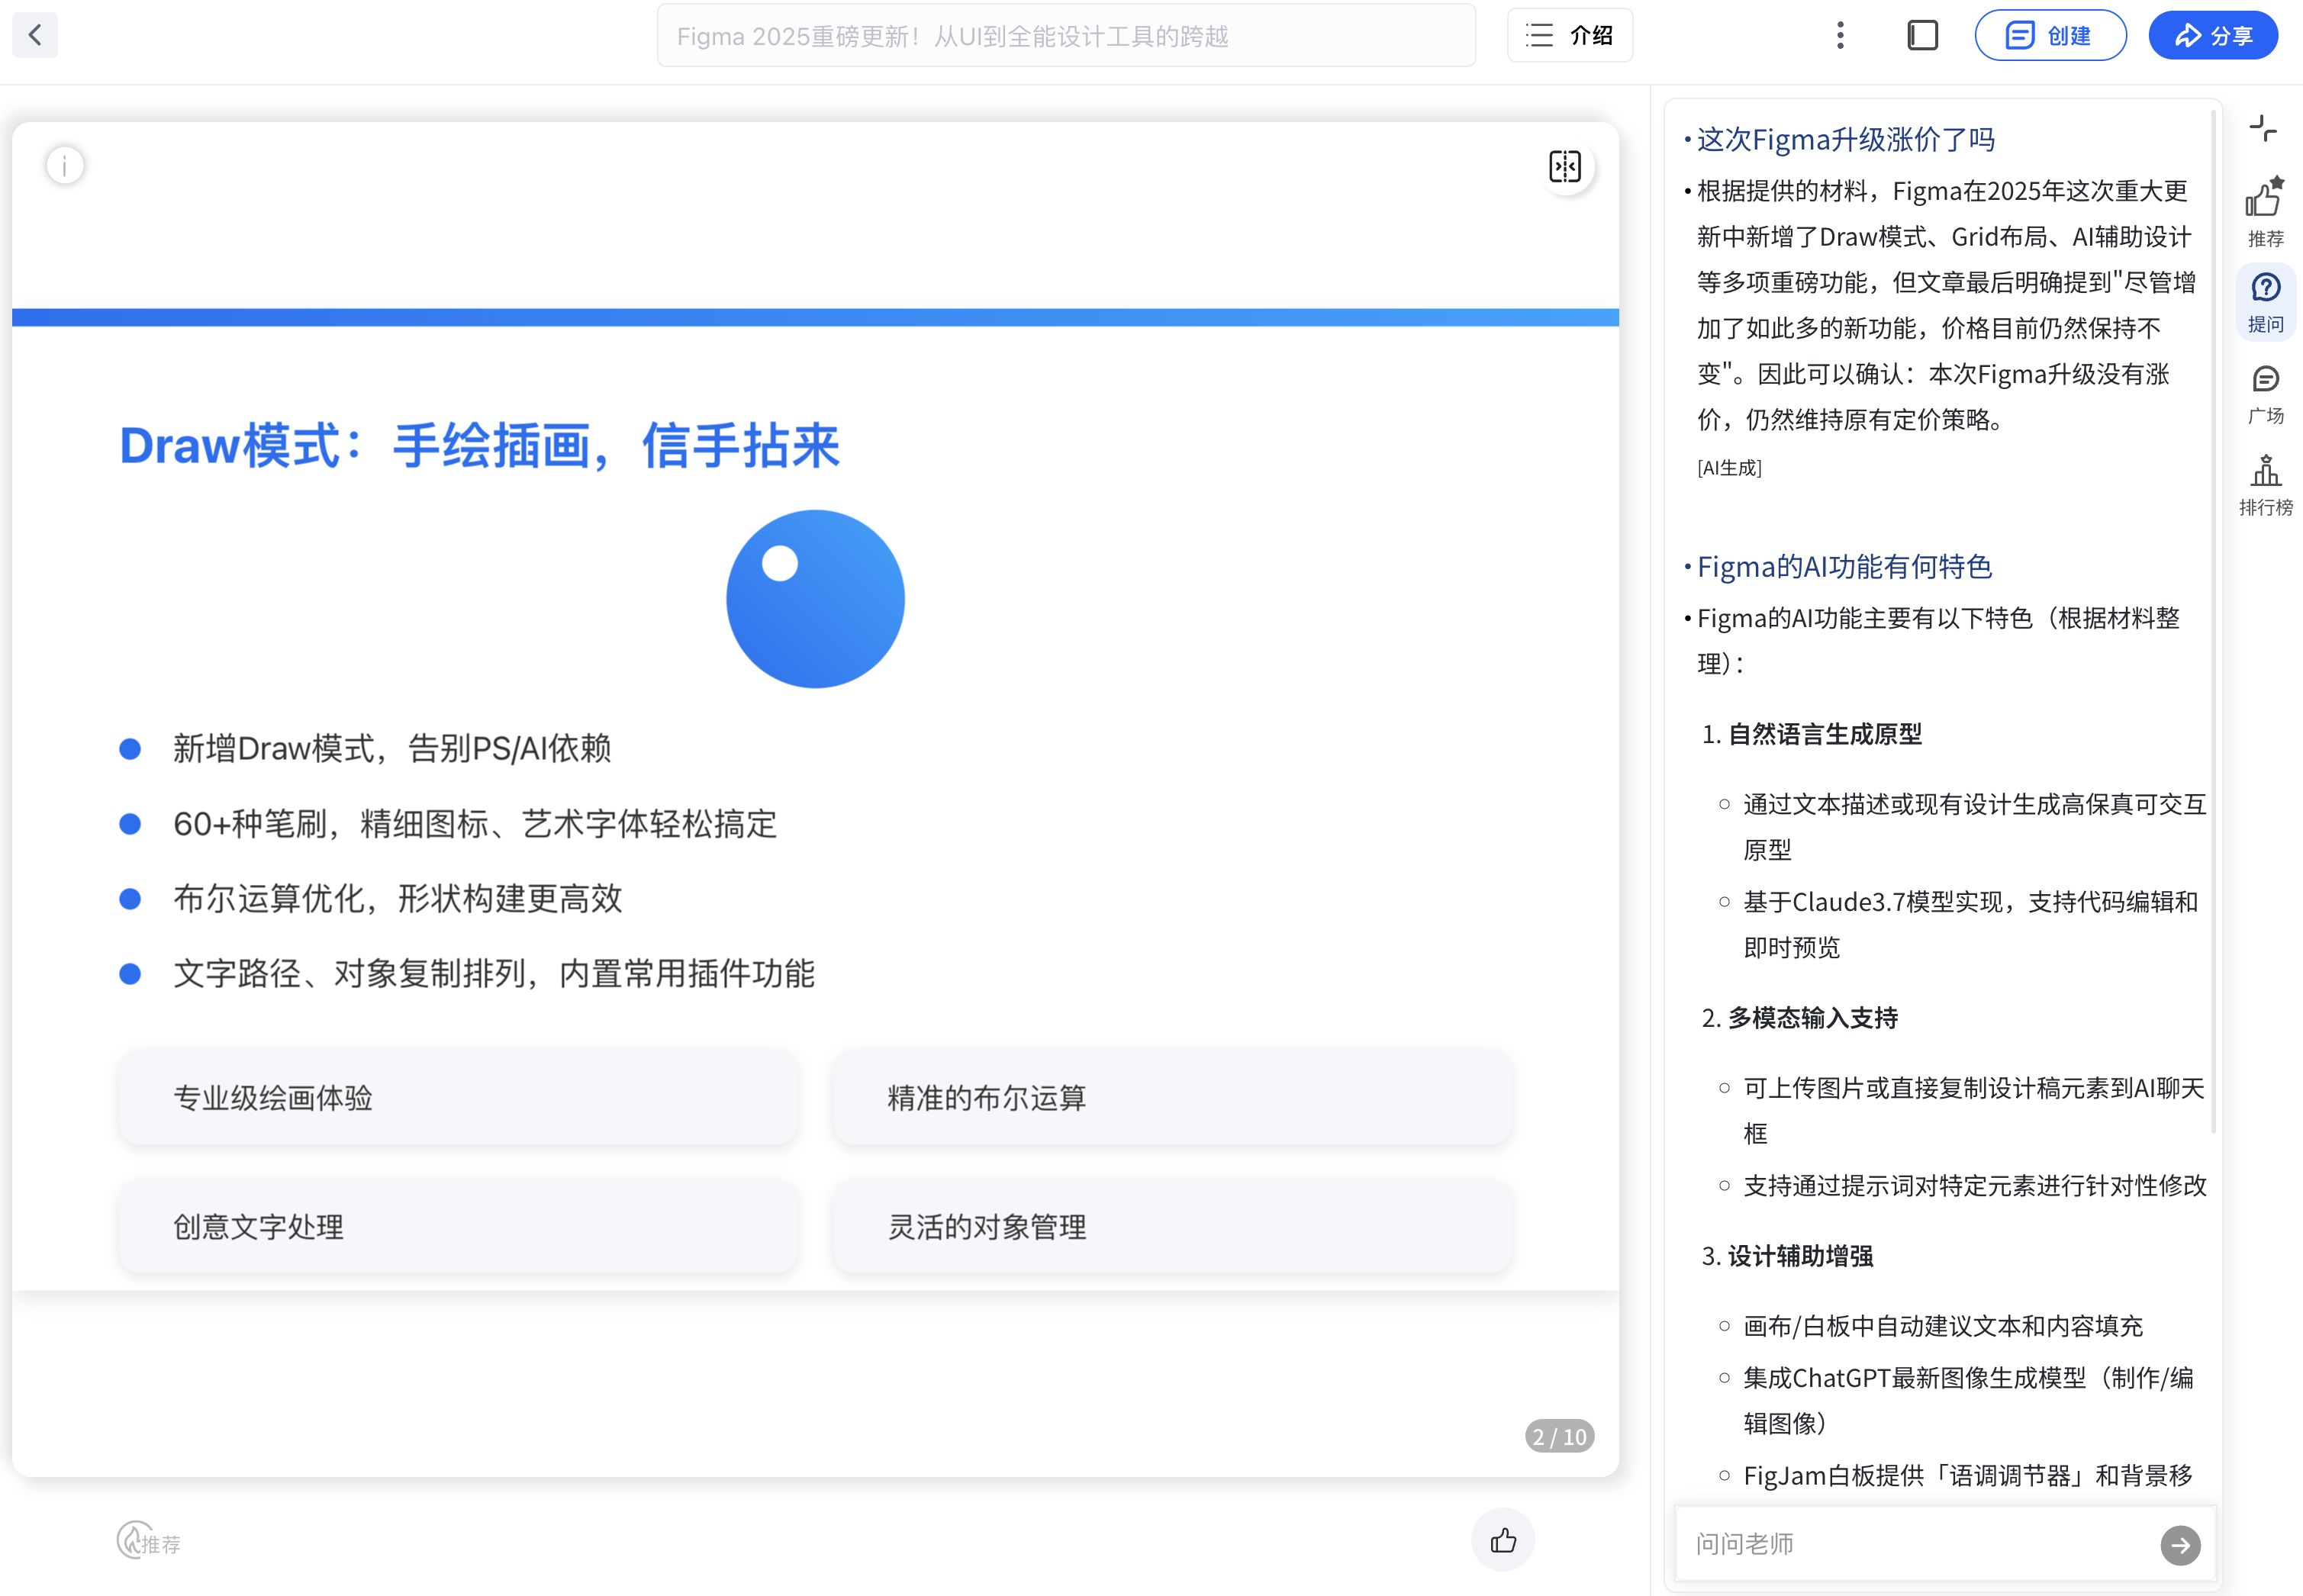
Task: Click the 分享 share button
Action: [x=2213, y=35]
